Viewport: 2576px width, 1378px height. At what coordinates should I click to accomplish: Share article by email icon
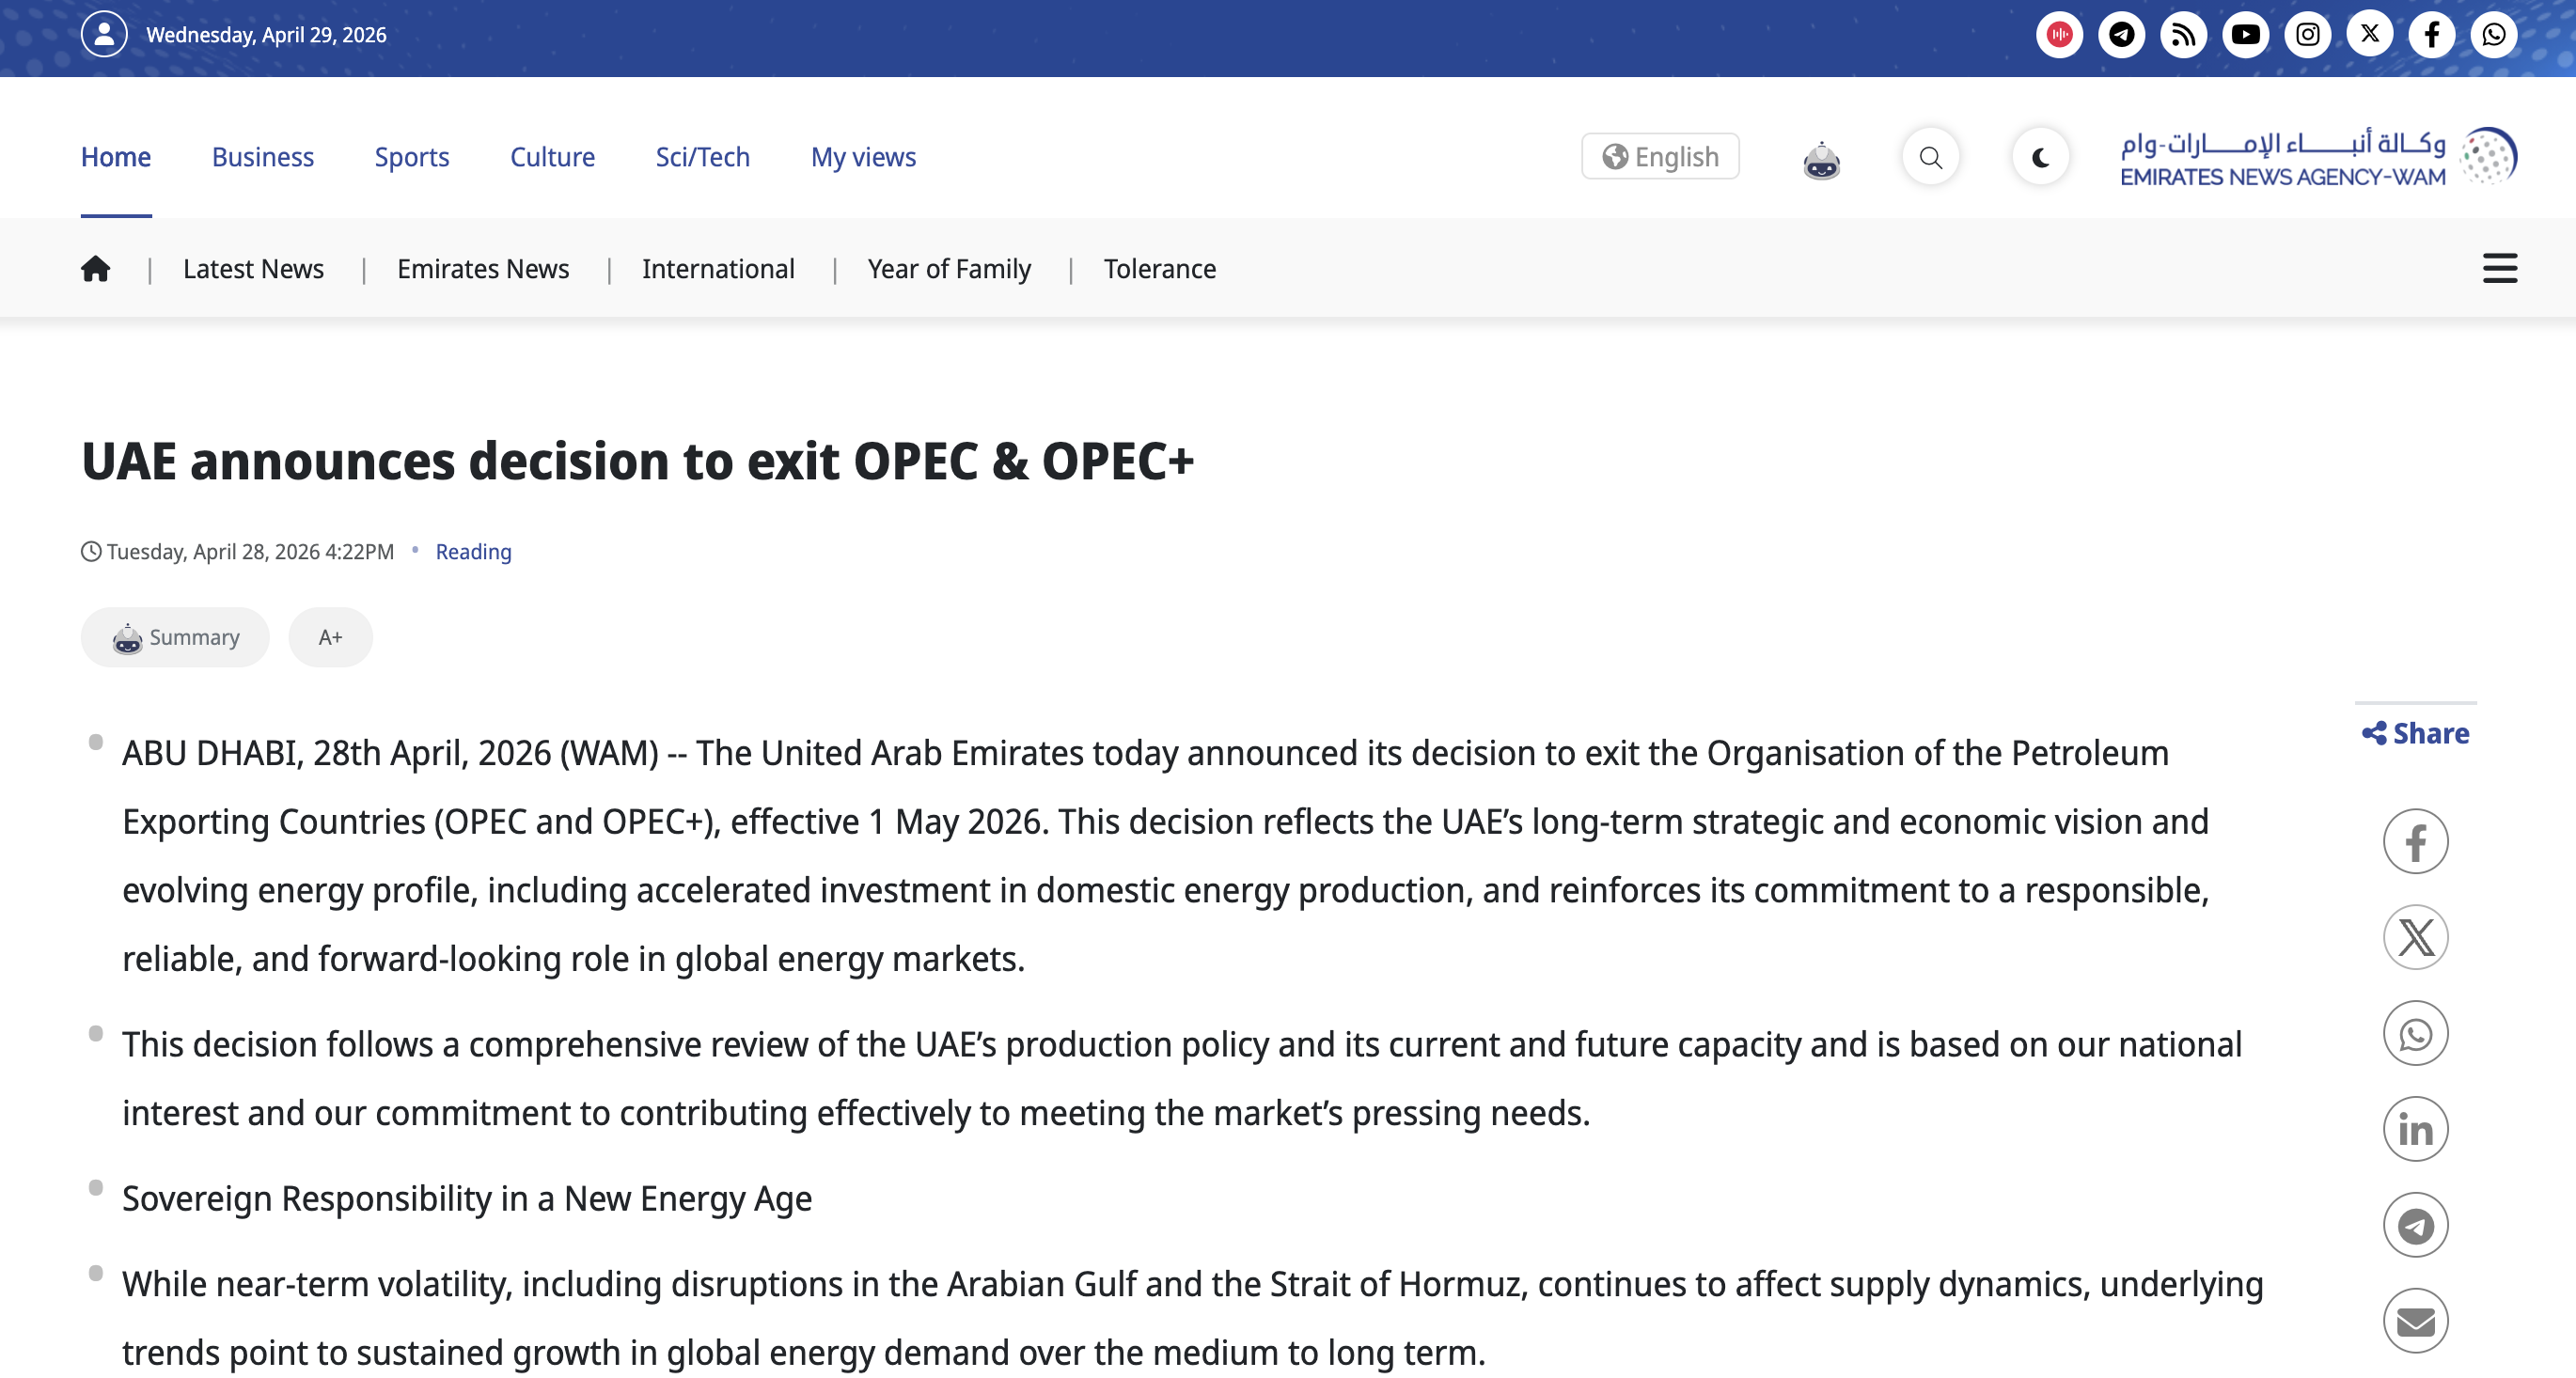pyautogui.click(x=2415, y=1321)
